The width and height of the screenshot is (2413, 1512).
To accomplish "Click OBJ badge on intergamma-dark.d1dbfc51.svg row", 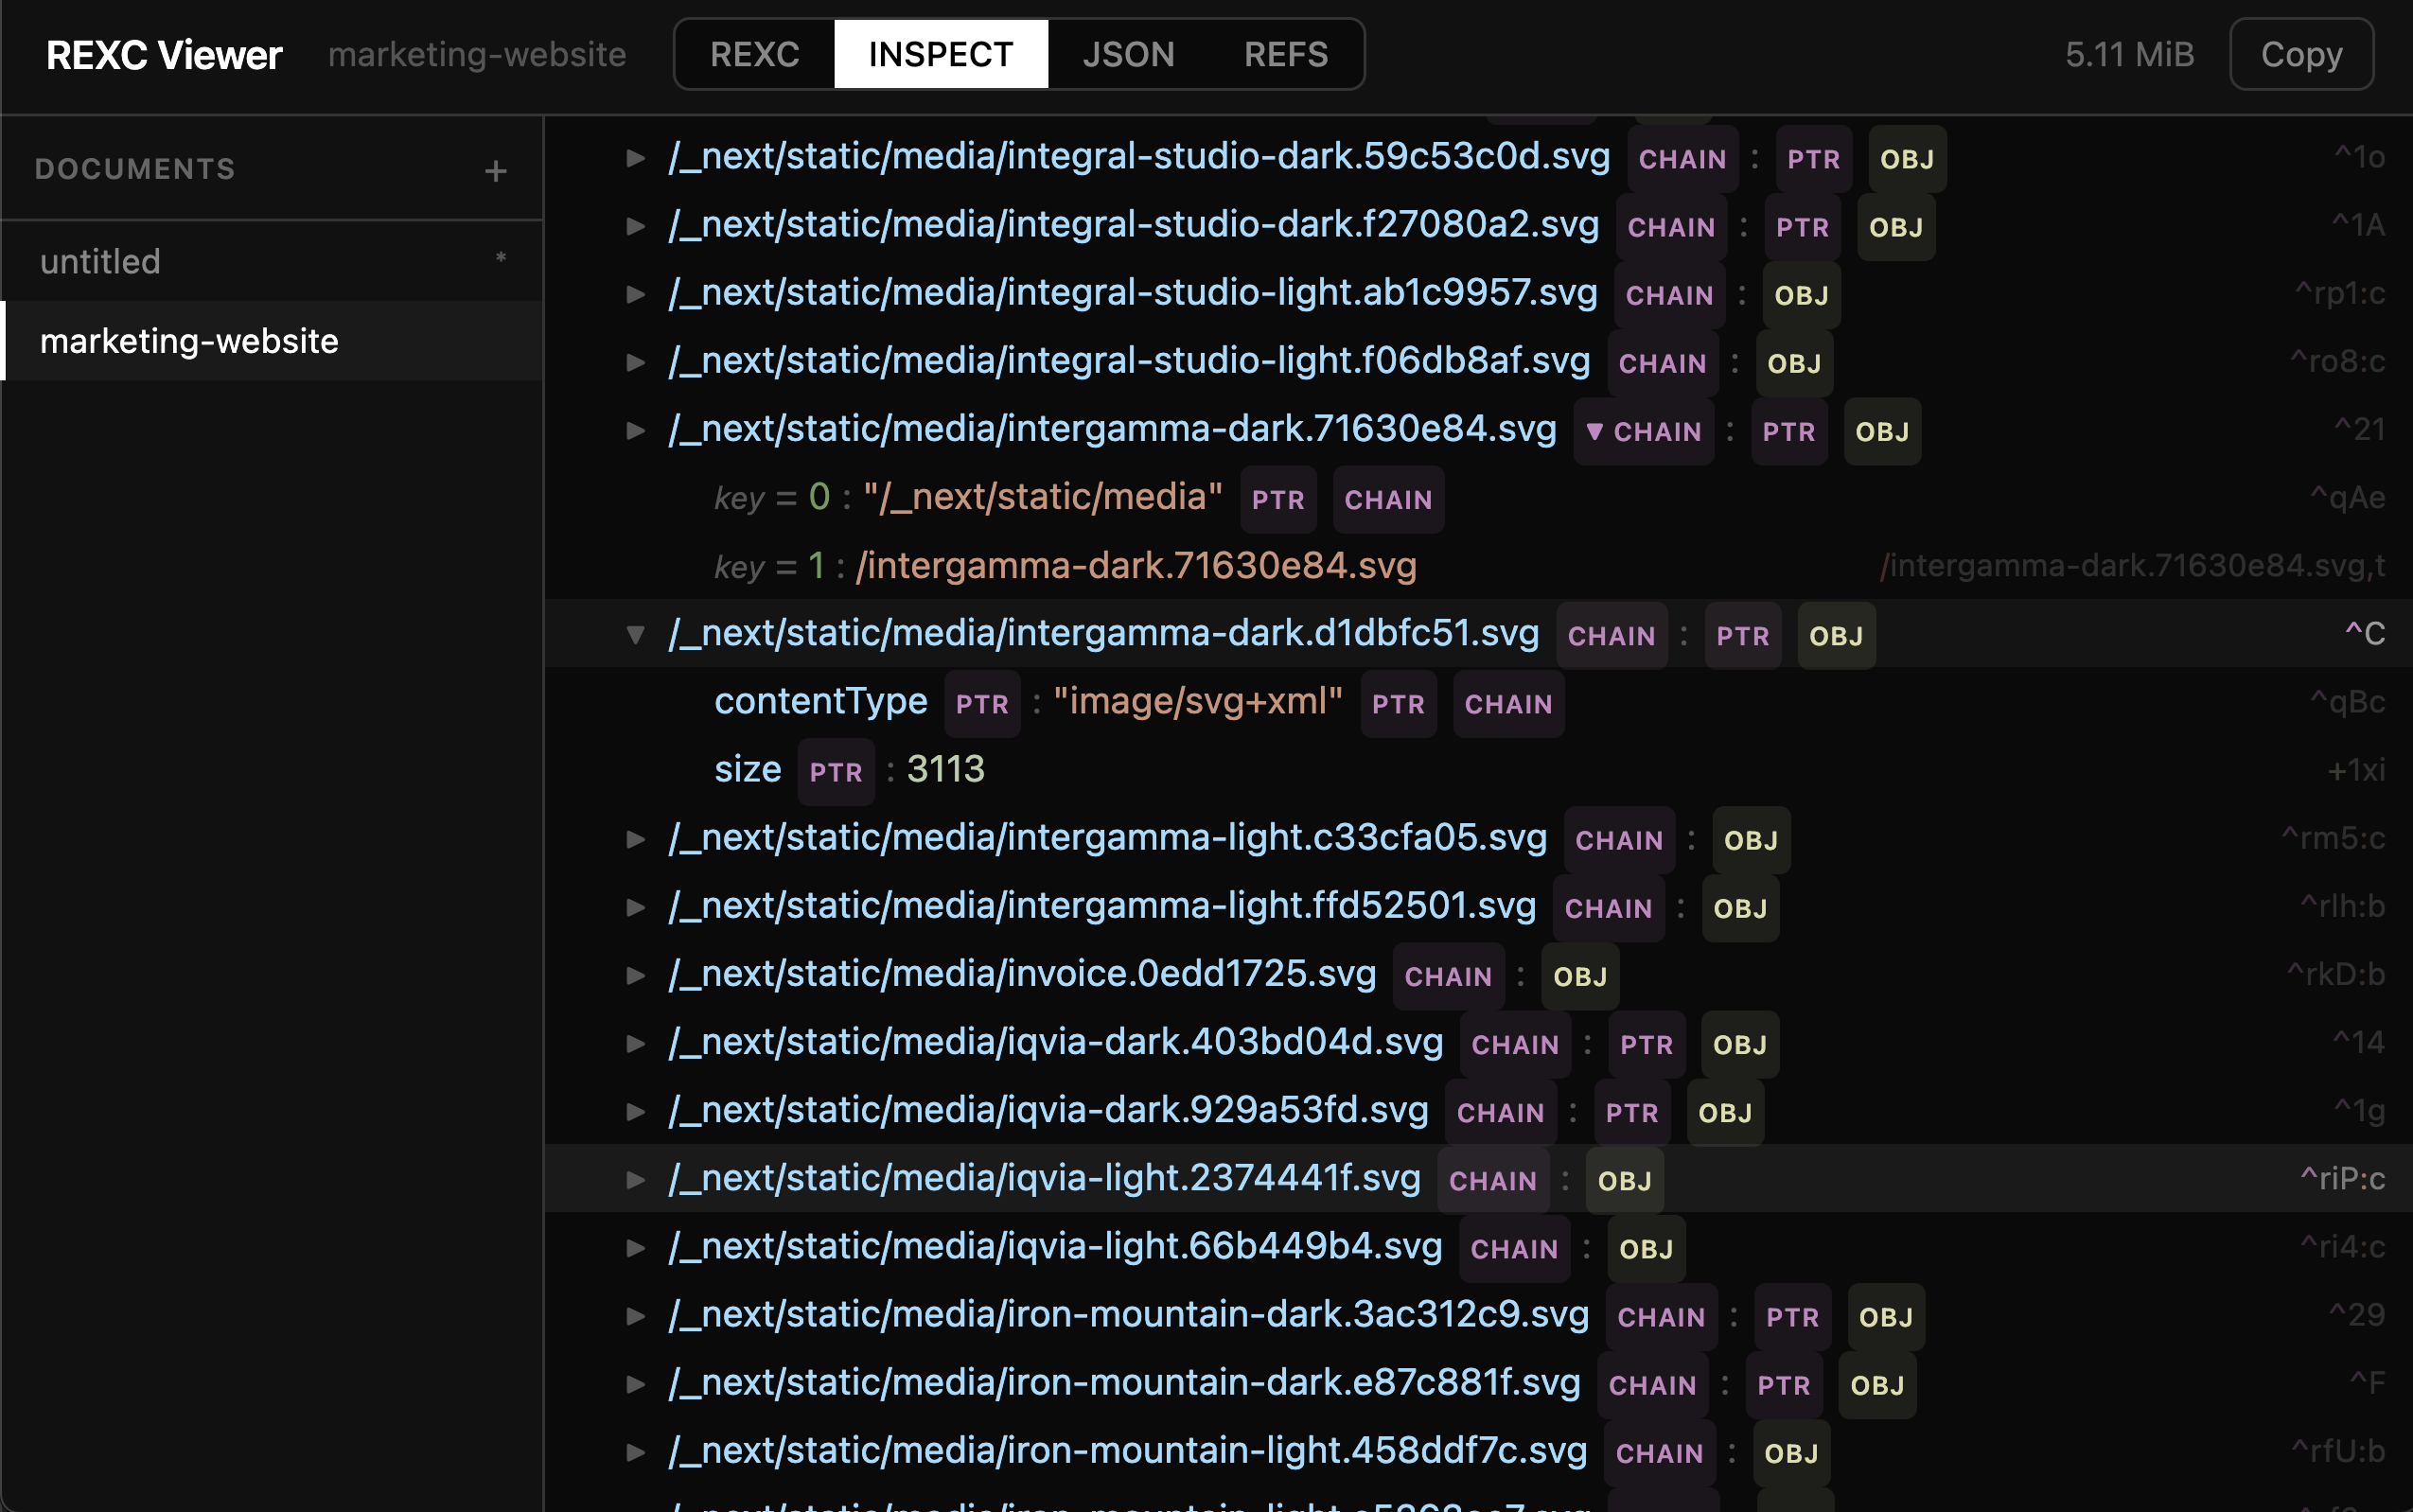I will 1835,636.
